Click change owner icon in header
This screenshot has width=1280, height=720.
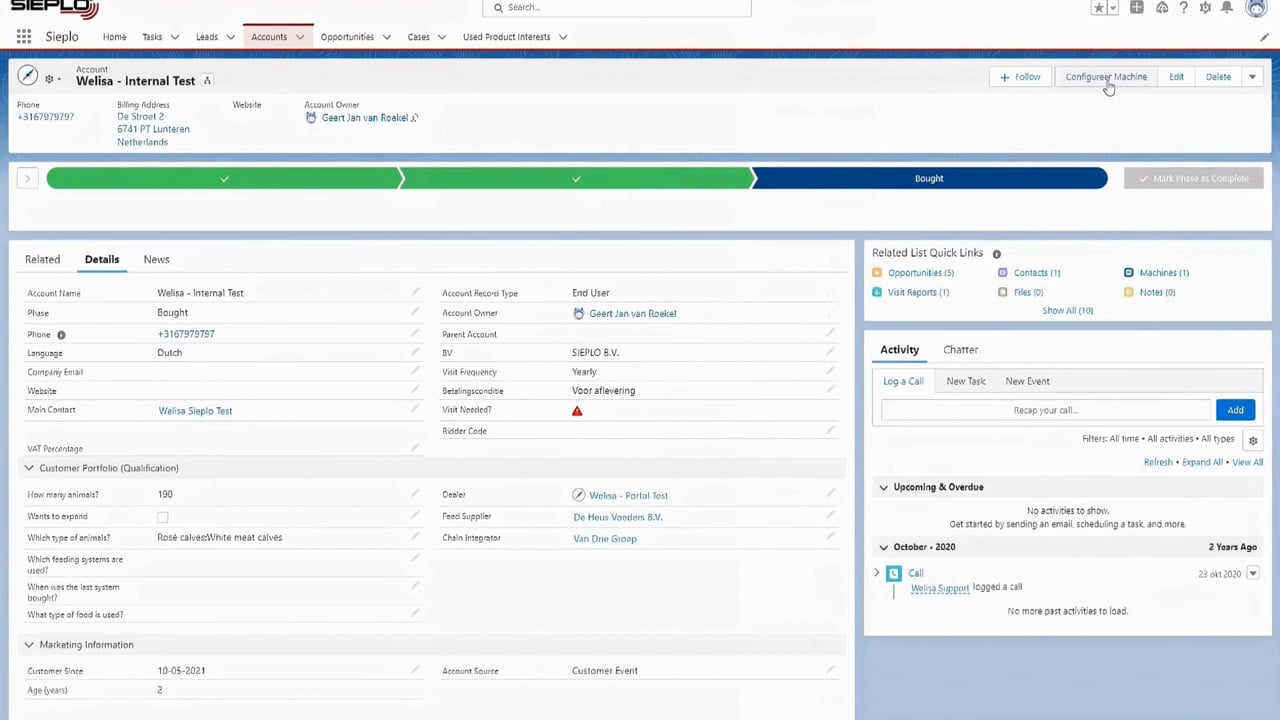414,118
